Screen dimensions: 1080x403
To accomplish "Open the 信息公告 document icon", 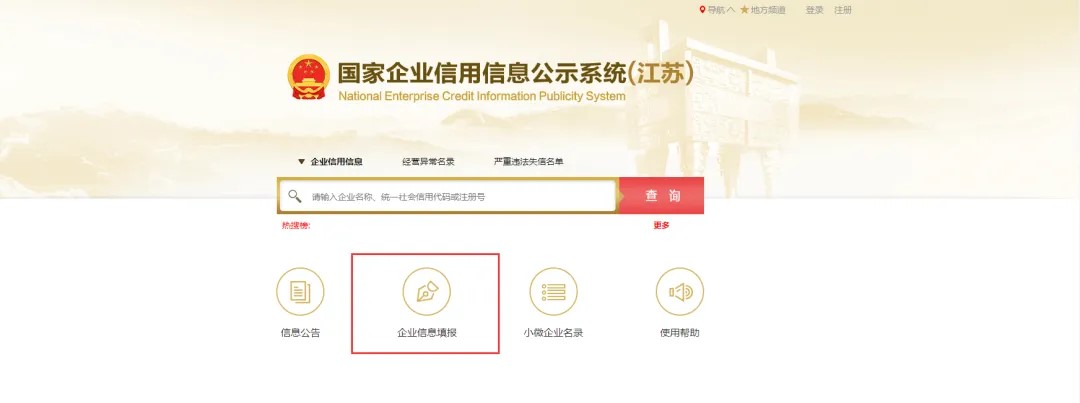I will click(x=300, y=291).
